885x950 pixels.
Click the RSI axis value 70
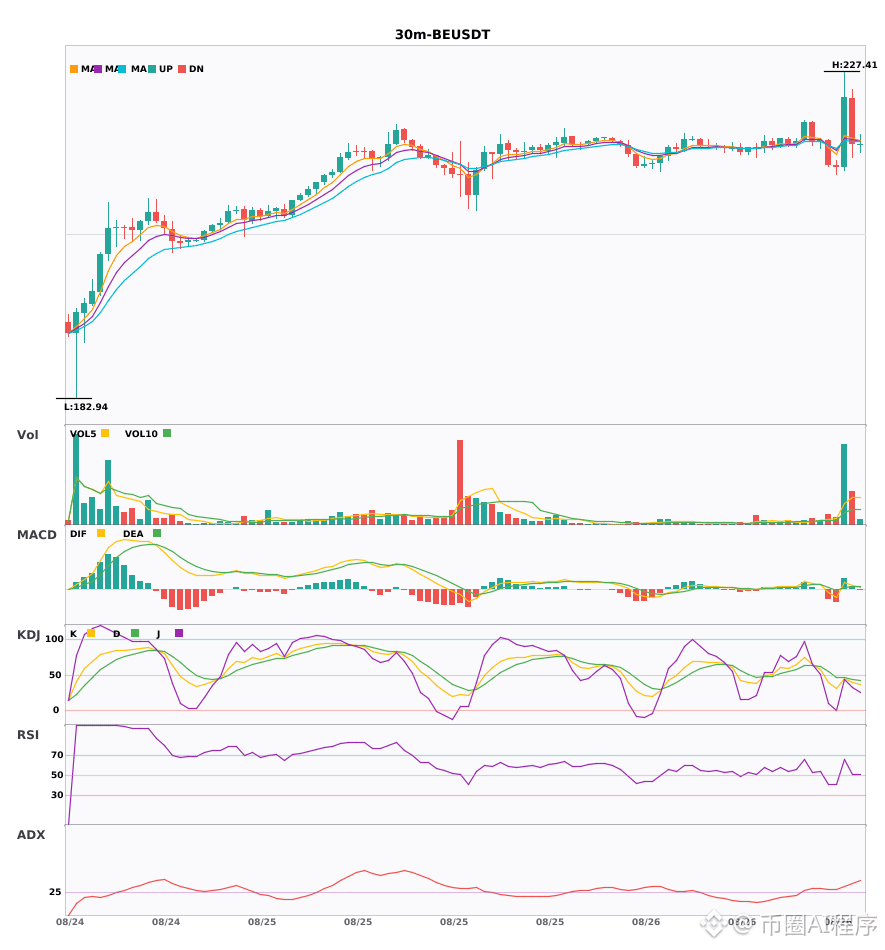click(x=57, y=755)
